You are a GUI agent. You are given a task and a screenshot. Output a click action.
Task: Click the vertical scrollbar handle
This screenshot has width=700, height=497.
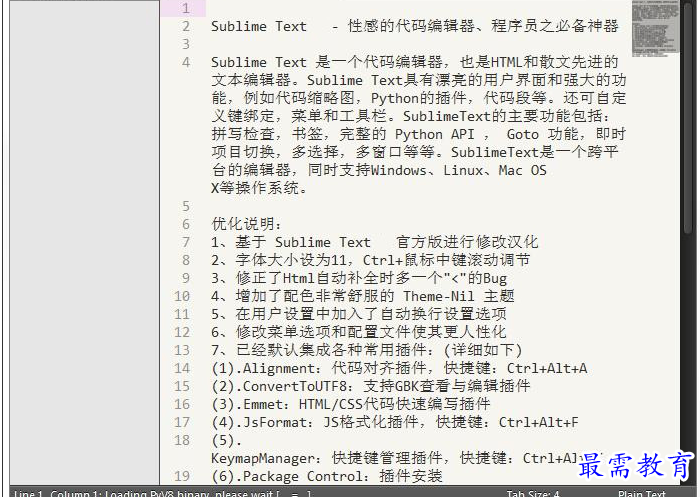tap(688, 117)
